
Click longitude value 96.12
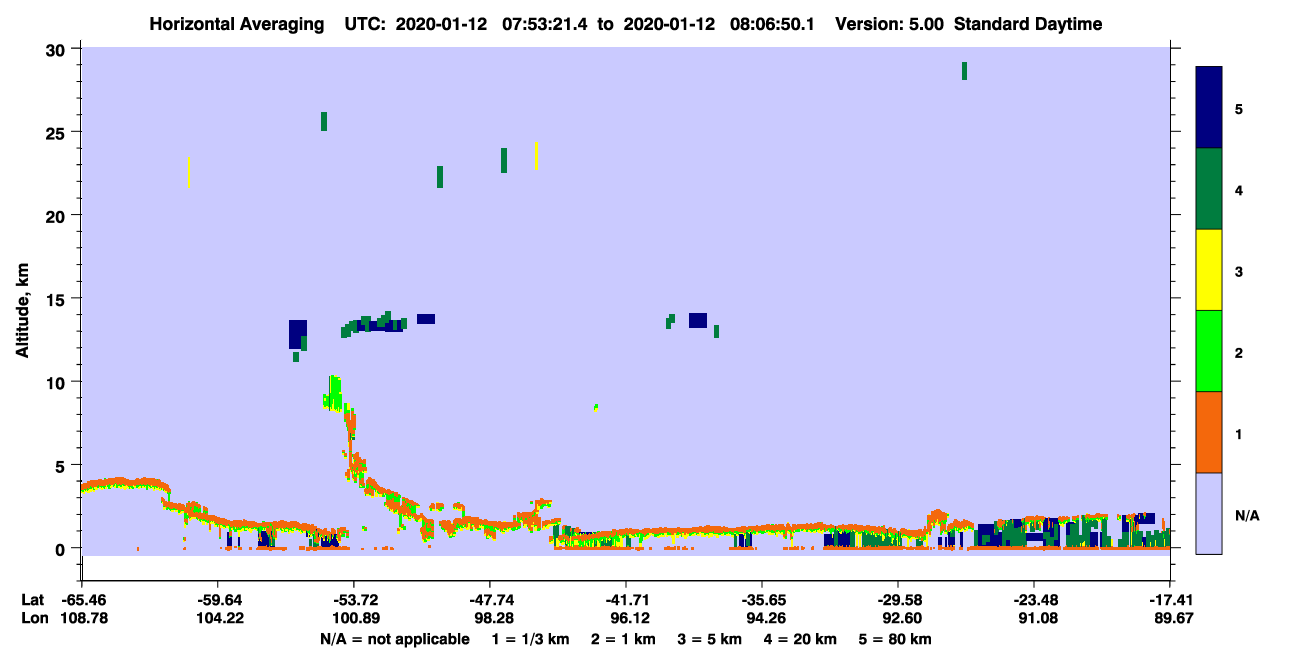tap(626, 618)
